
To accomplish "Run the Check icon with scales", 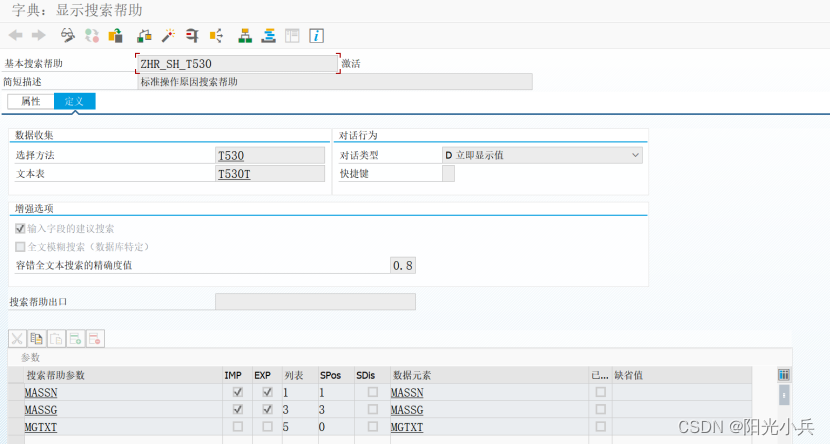I will 144,35.
